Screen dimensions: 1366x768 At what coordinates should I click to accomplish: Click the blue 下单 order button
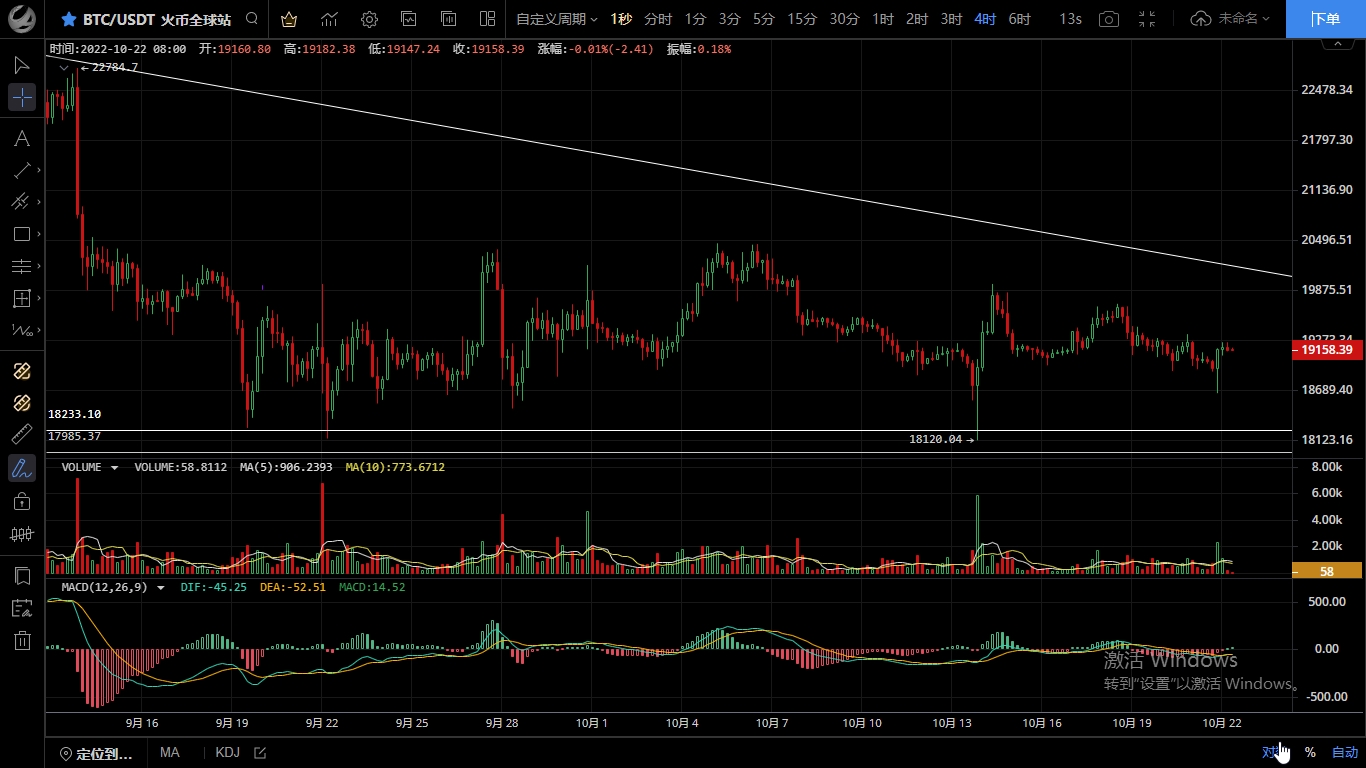1325,19
